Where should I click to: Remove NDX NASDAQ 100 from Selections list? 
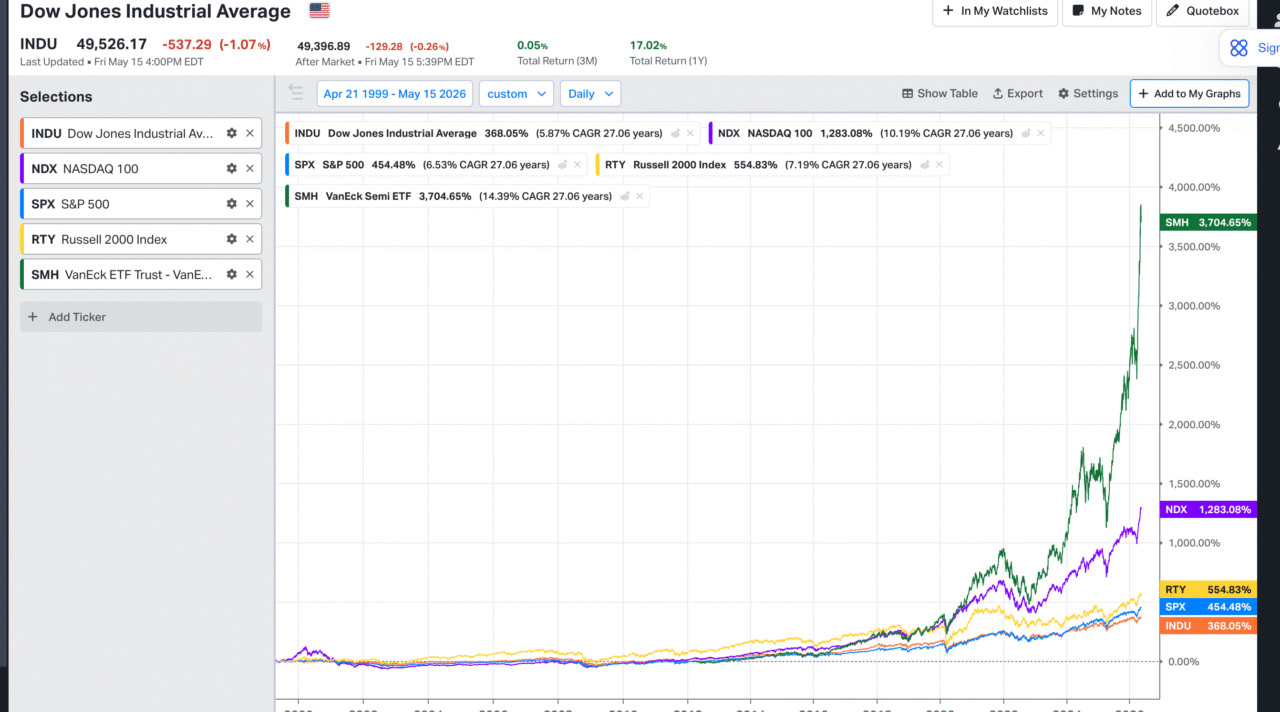pyautogui.click(x=250, y=168)
